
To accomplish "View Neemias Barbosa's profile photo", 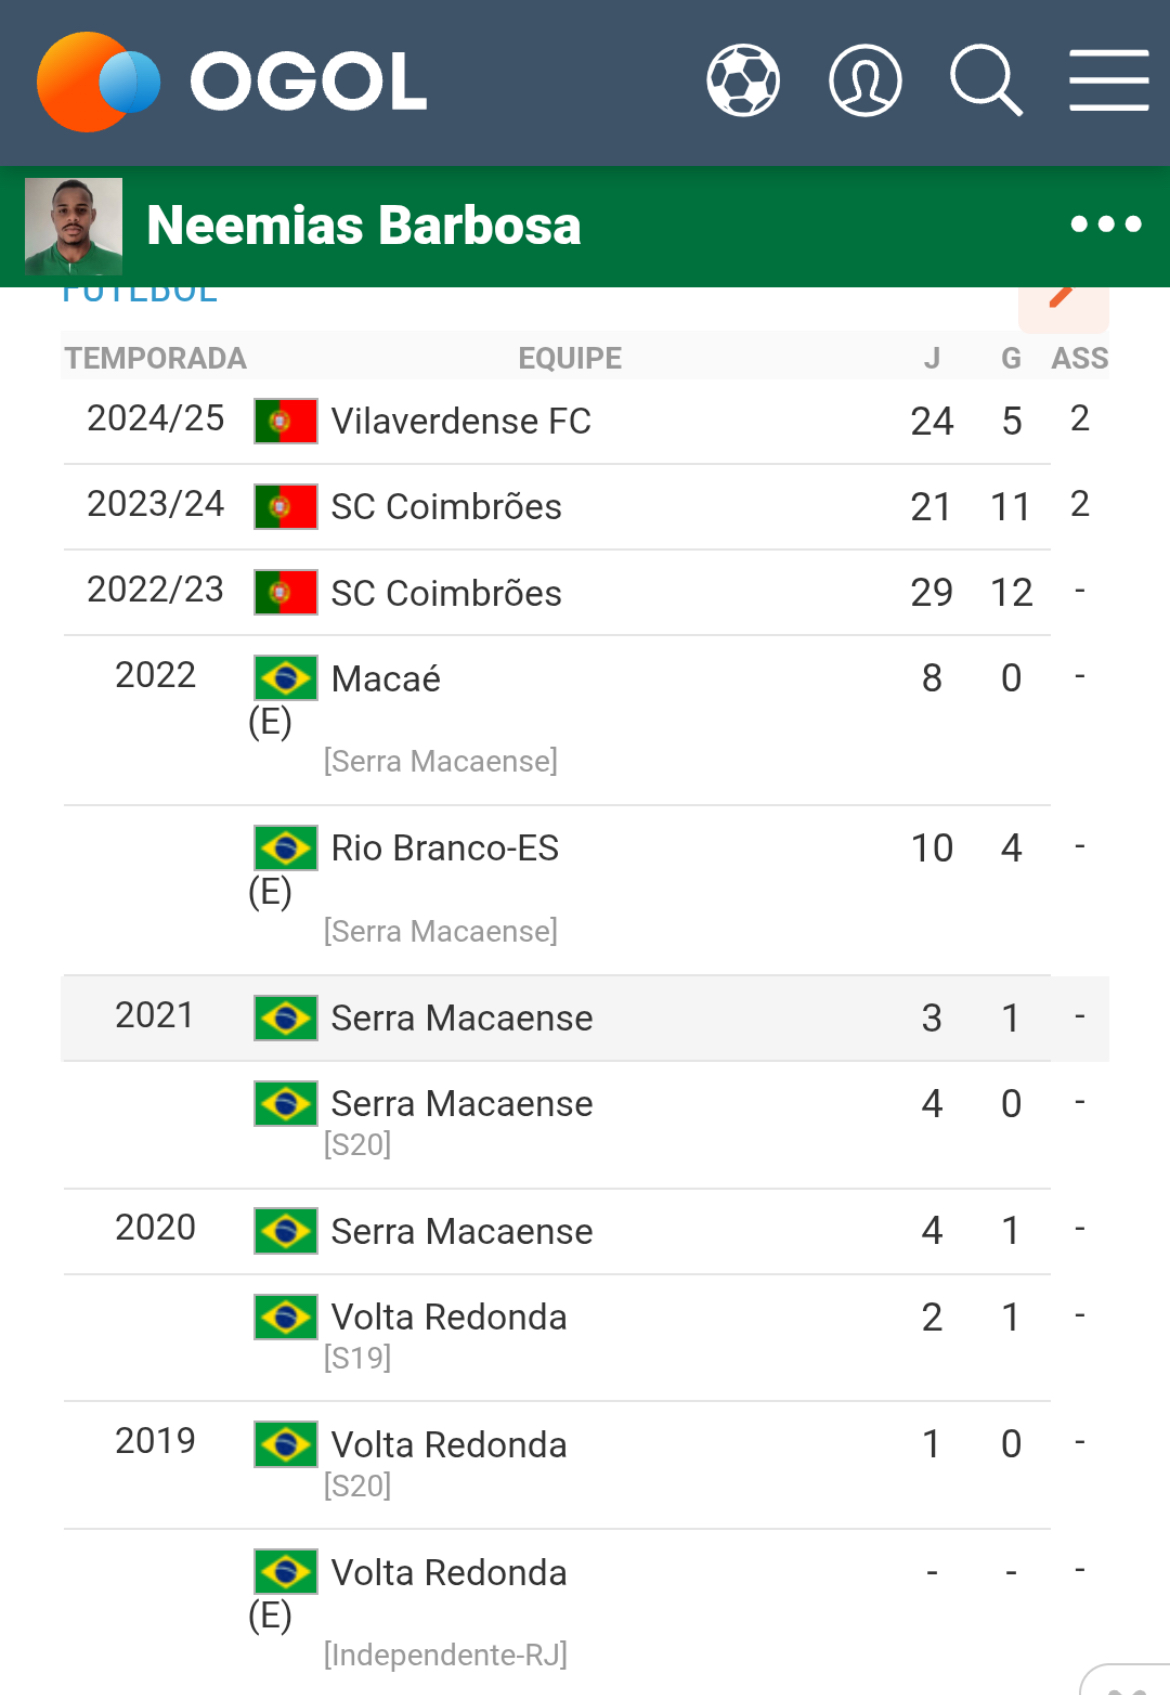I will (74, 226).
